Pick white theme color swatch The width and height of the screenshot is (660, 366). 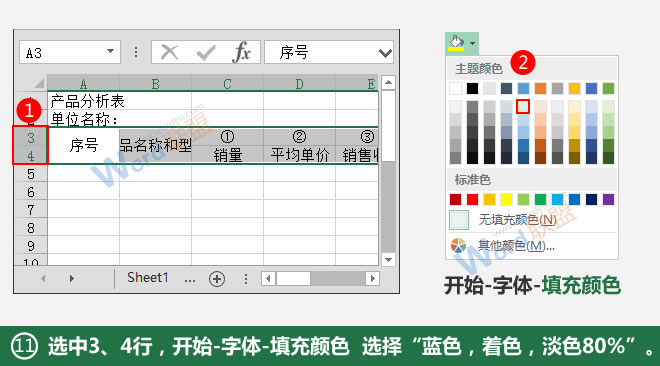[x=455, y=88]
